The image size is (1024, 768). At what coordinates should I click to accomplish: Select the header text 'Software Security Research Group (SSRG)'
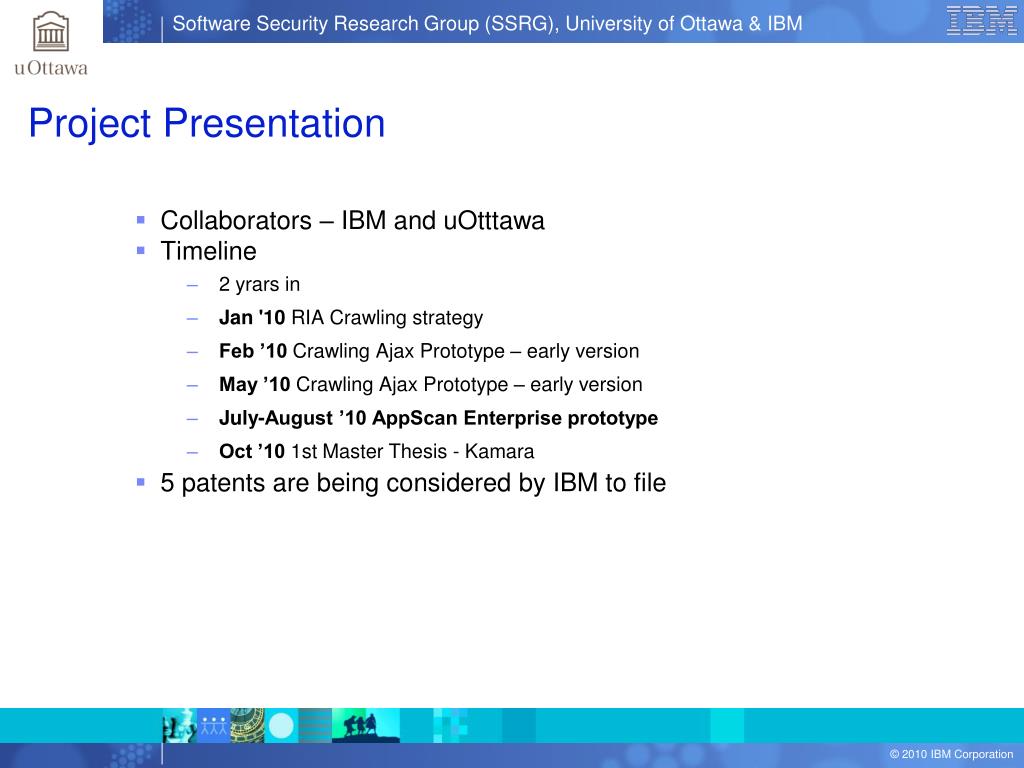(x=366, y=24)
